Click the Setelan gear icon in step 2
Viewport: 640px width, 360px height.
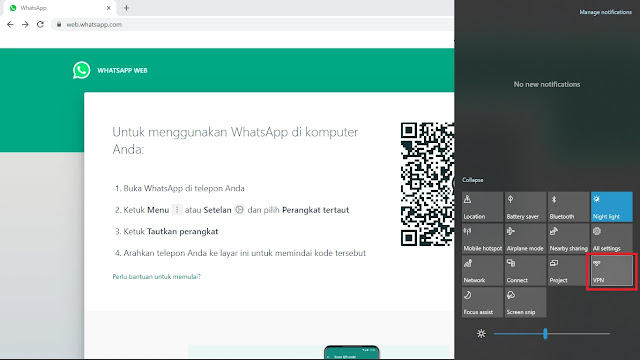pos(239,210)
